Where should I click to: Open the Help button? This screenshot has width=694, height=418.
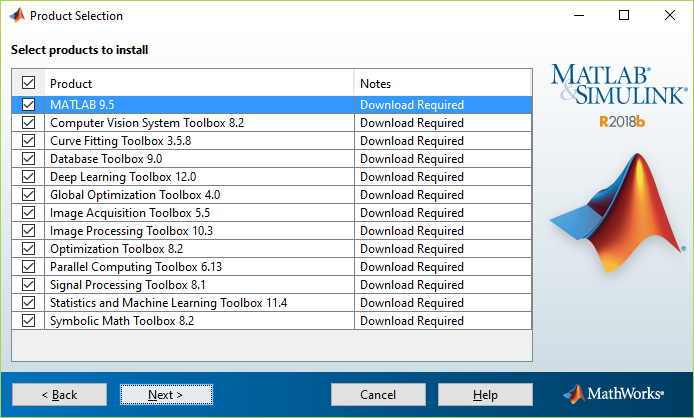(485, 395)
